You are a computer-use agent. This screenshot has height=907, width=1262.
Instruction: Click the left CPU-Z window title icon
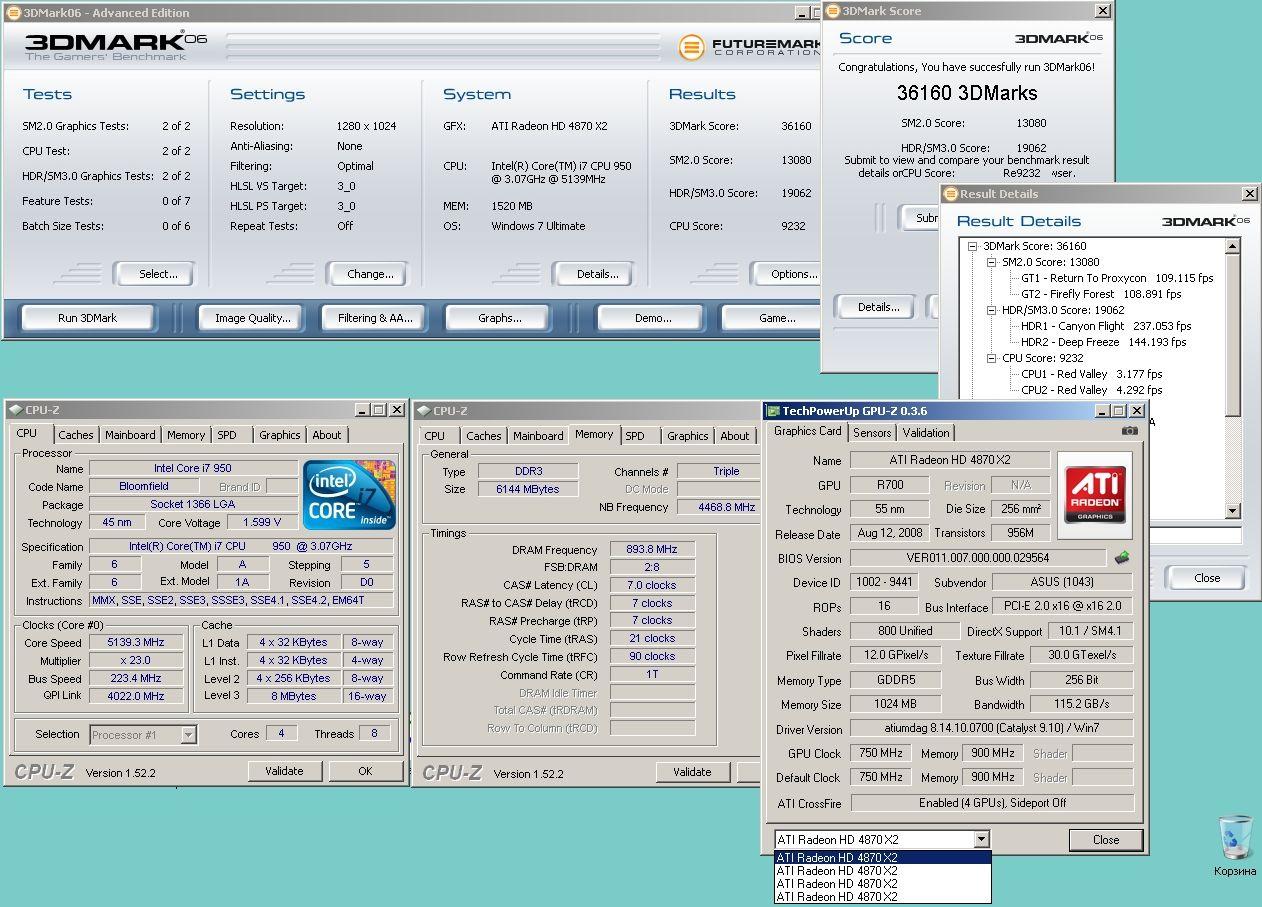(14, 410)
